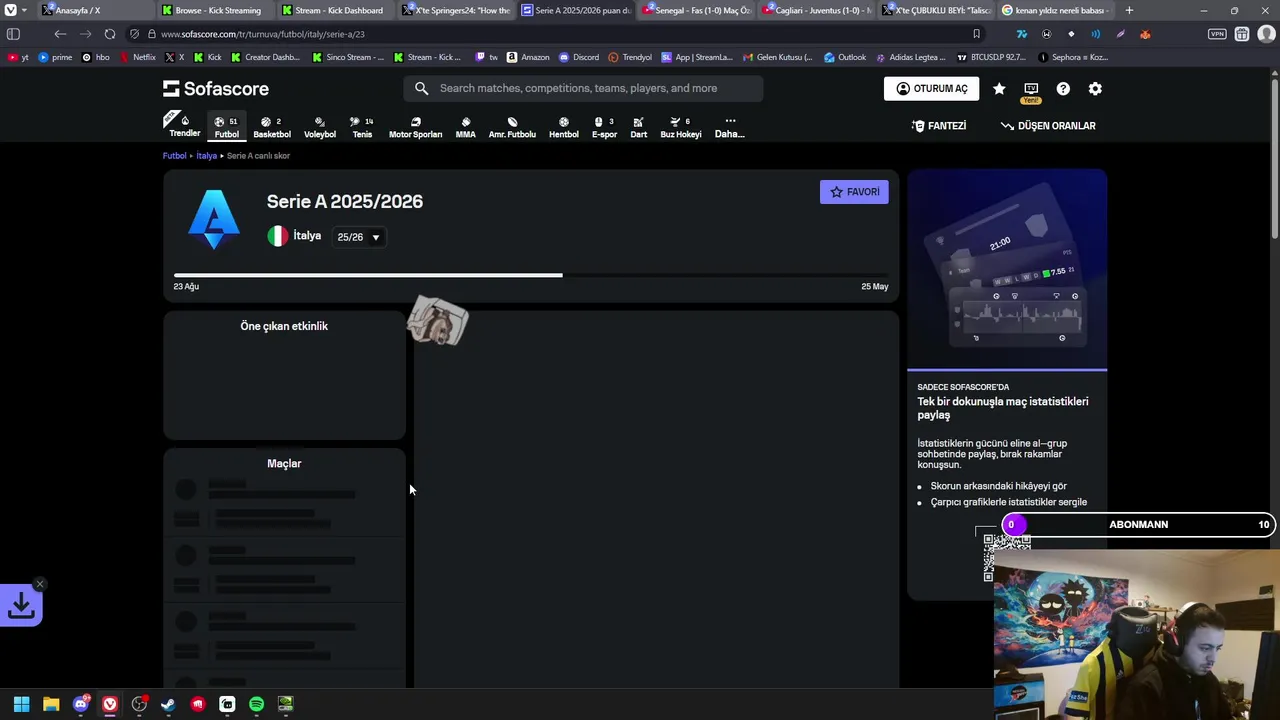Click the browser back arrow
The height and width of the screenshot is (720, 1280).
60,34
